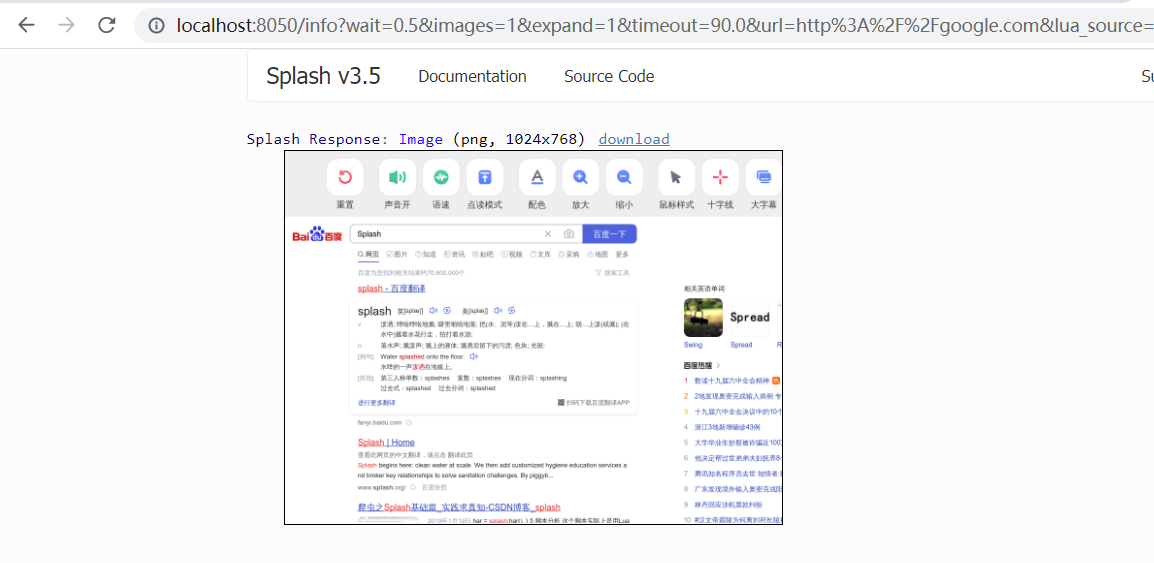Click the Swing word thumbnail image
The image size is (1154, 563).
point(703,317)
